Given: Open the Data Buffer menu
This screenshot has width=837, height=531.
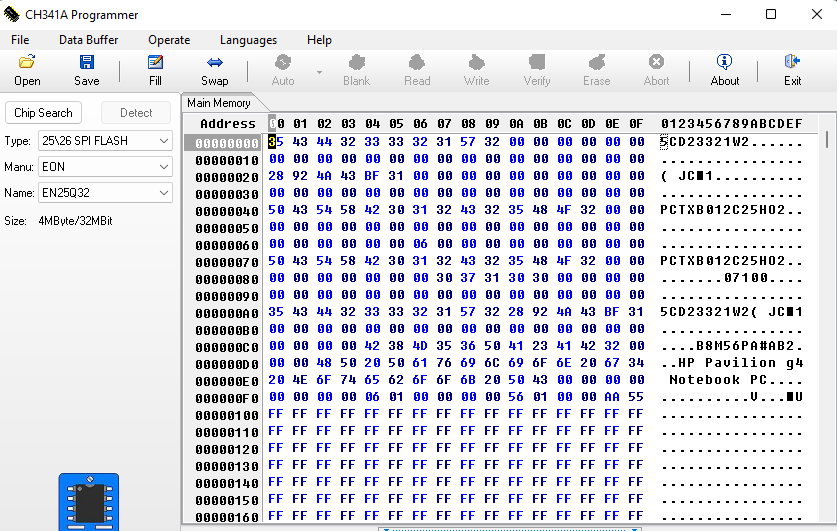Looking at the screenshot, I should pos(88,40).
